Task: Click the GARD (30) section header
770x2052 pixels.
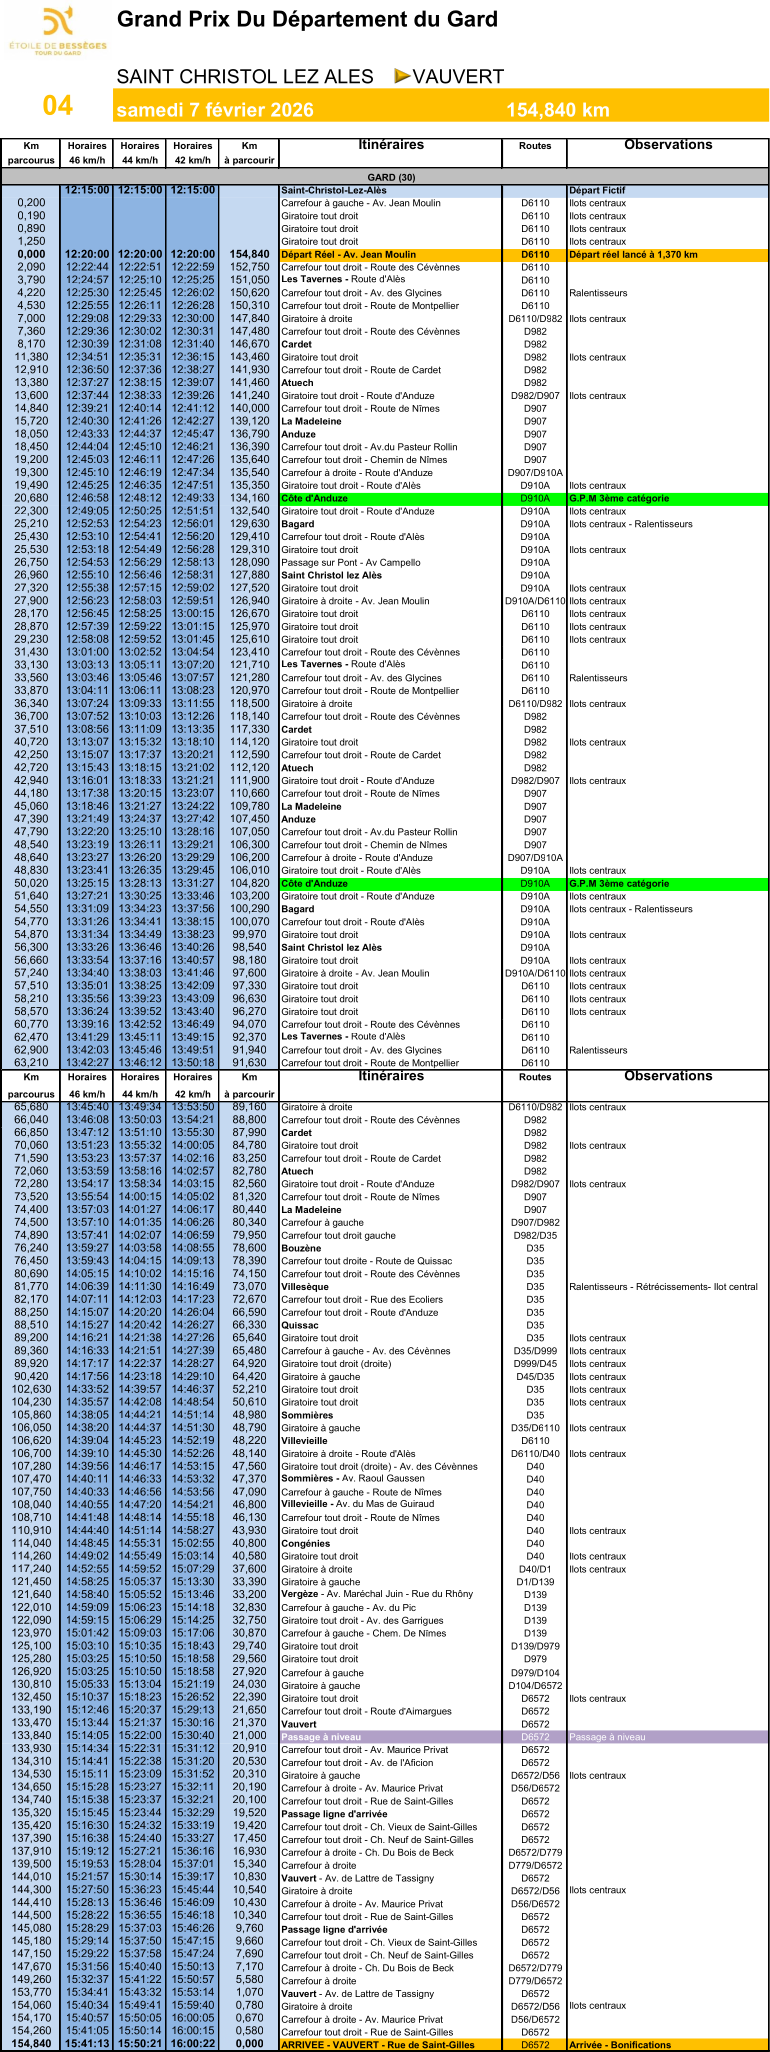Action: [385, 177]
